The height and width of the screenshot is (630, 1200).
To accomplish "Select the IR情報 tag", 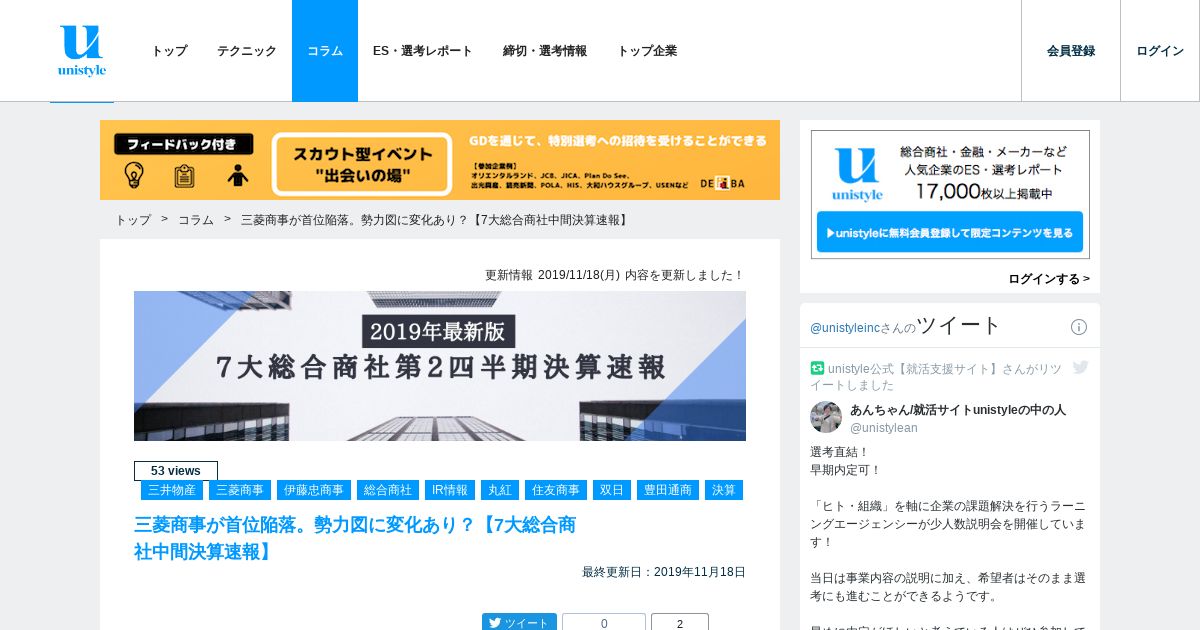I will (x=450, y=490).
